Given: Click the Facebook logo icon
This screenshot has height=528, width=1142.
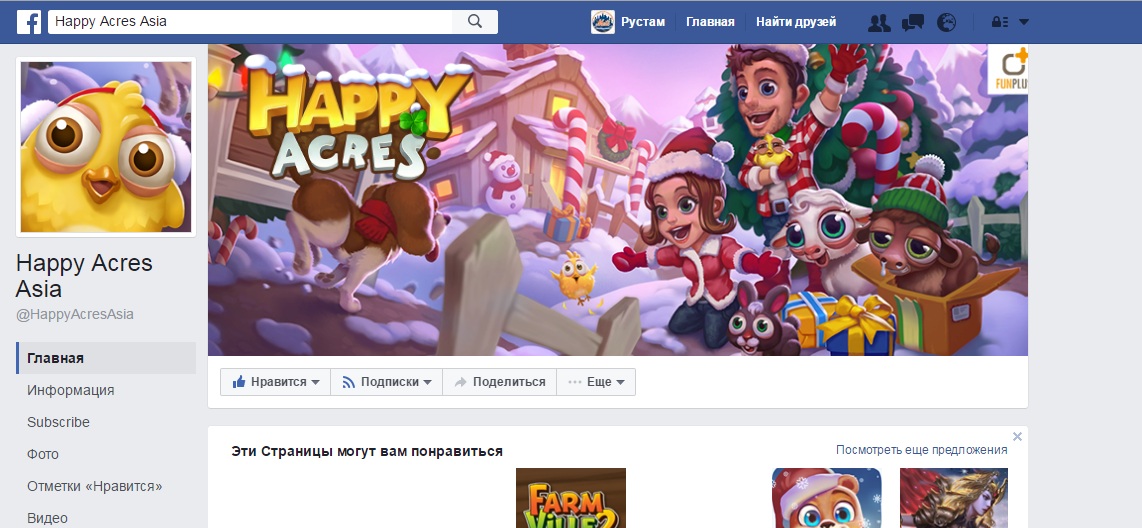Looking at the screenshot, I should [28, 22].
